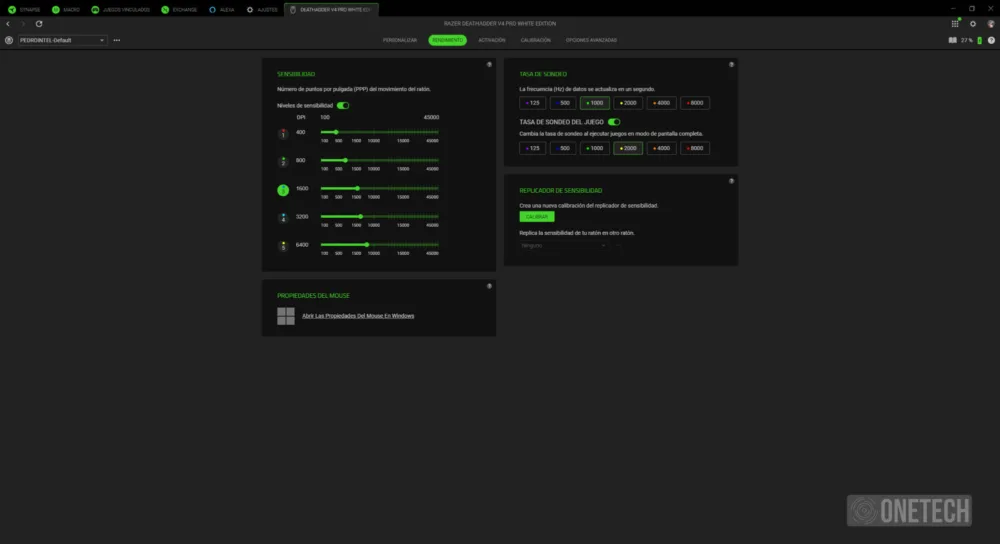Select sensitivity stage 1 icon (400 DPI)
This screenshot has width=1000, height=544.
[283, 133]
